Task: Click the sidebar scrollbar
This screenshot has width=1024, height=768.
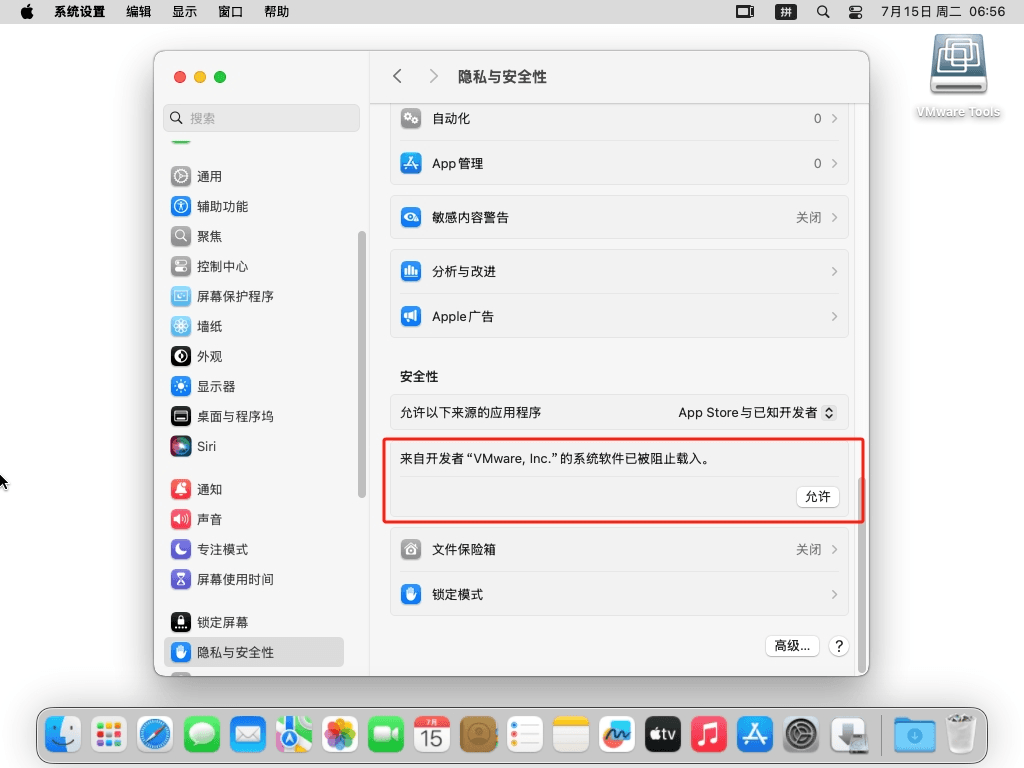Action: (x=362, y=364)
